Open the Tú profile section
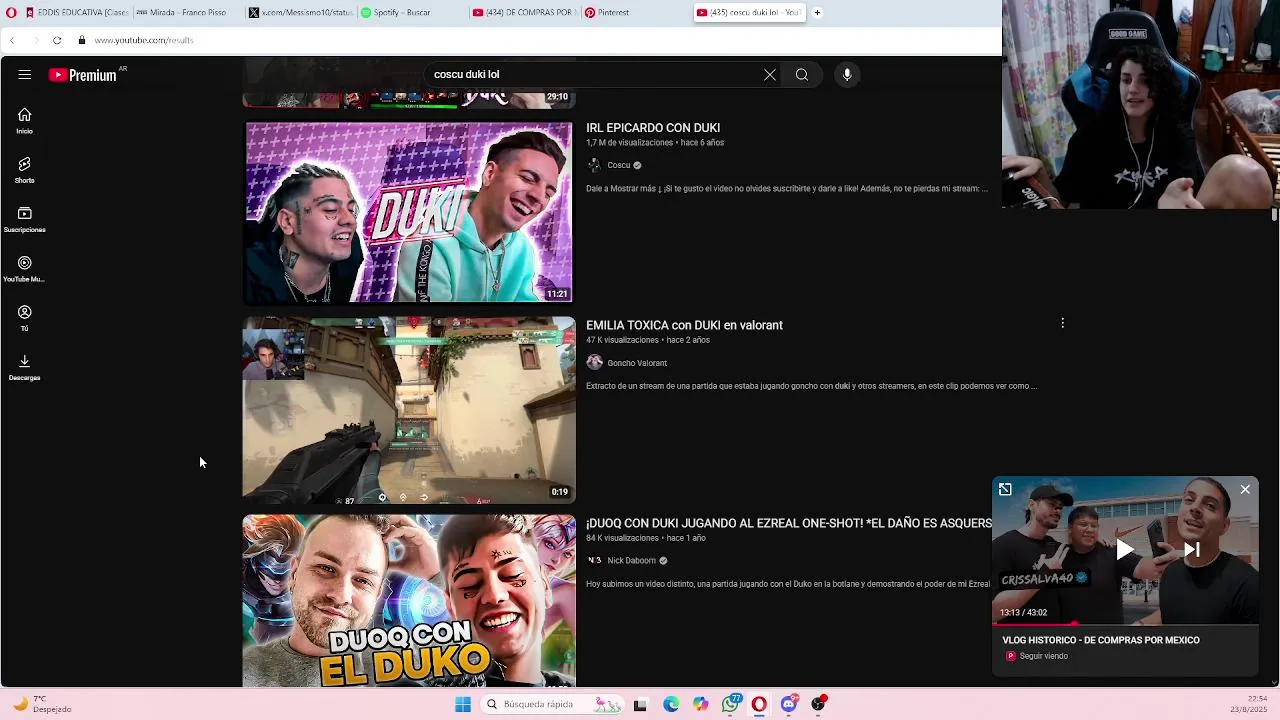Image resolution: width=1280 pixels, height=720 pixels. [x=25, y=318]
